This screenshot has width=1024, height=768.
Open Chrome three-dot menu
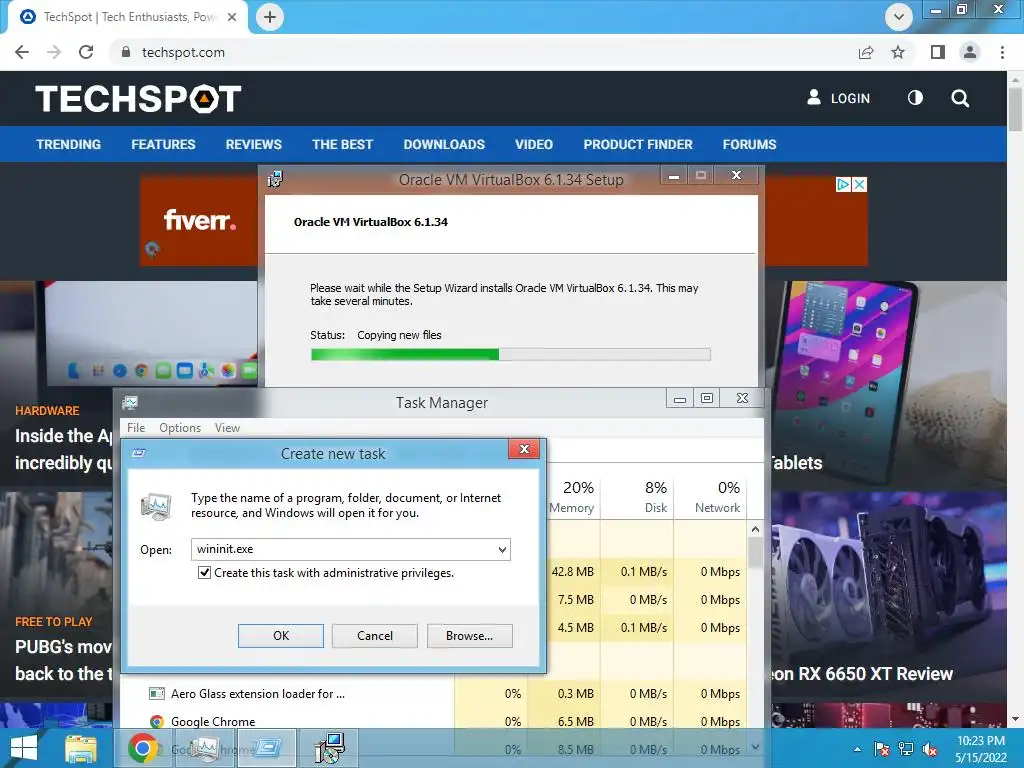click(1002, 52)
